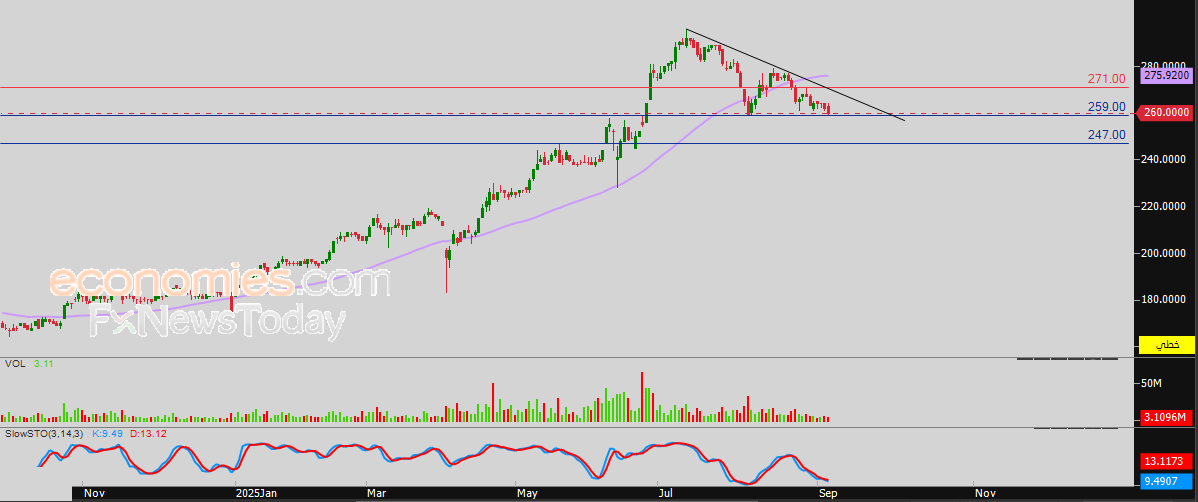
Task: Click the 180.0000 price axis label
Action: (x=1164, y=300)
